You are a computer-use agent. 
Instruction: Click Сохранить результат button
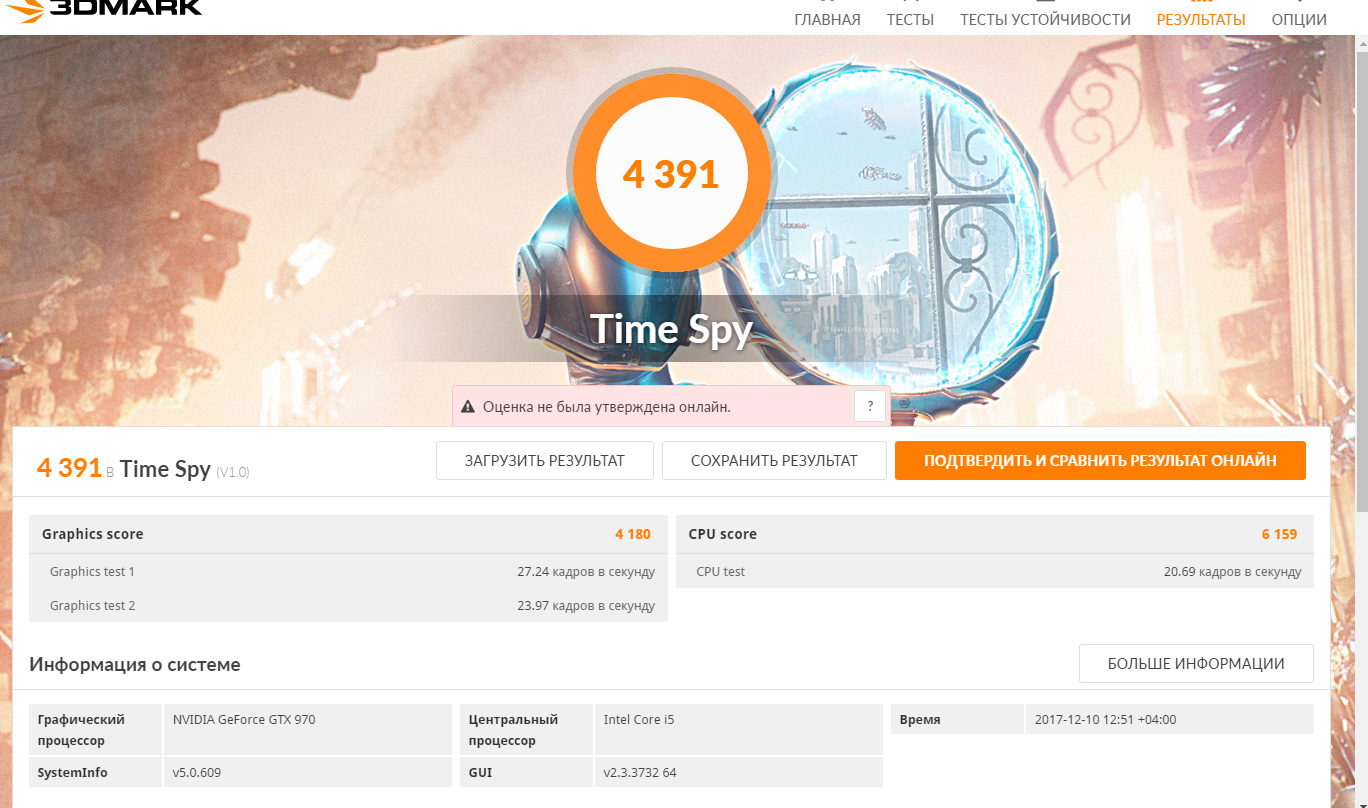click(x=774, y=461)
